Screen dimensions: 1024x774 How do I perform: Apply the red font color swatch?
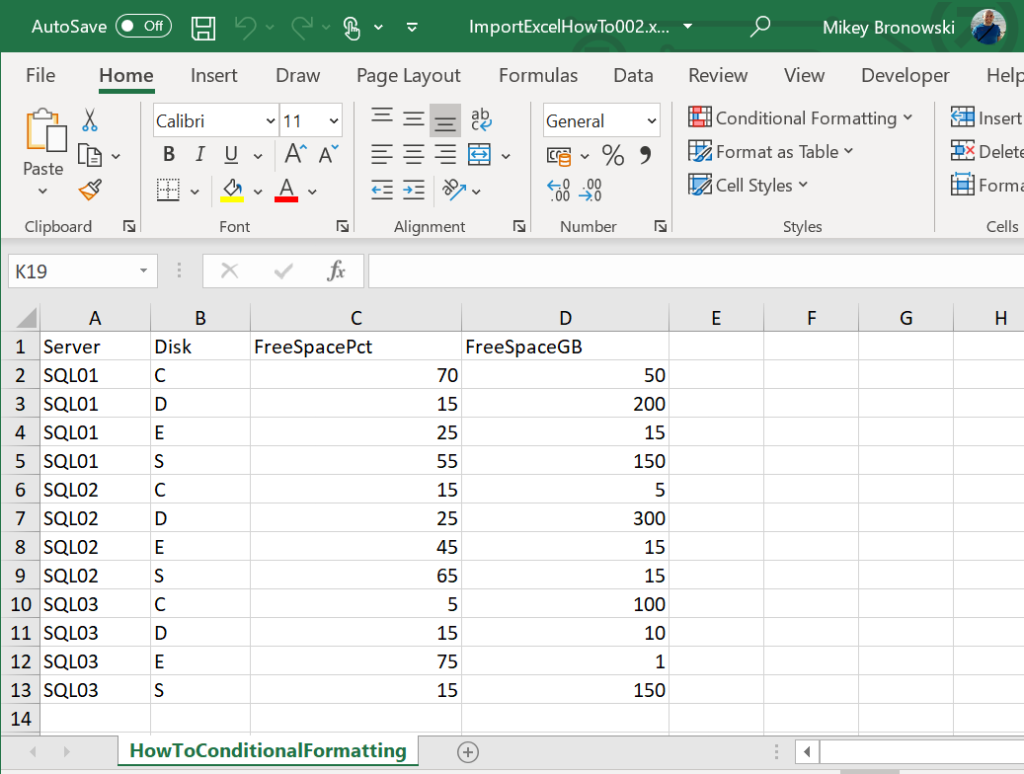[x=287, y=189]
